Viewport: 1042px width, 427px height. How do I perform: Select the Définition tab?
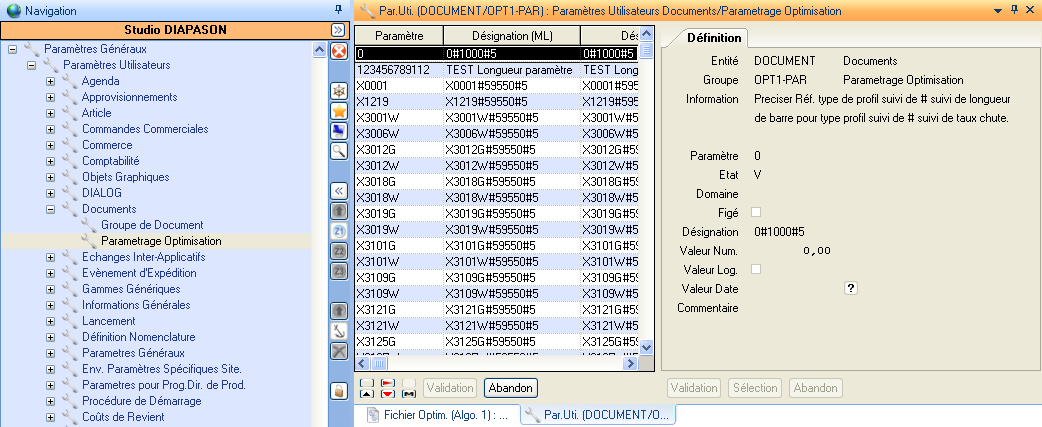coord(714,38)
